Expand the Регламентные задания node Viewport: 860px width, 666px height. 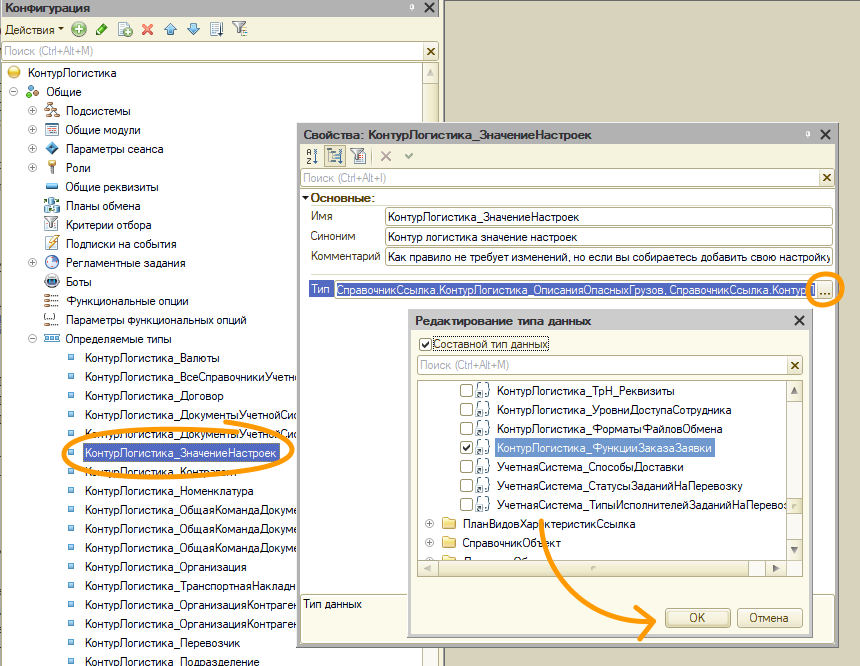32,262
